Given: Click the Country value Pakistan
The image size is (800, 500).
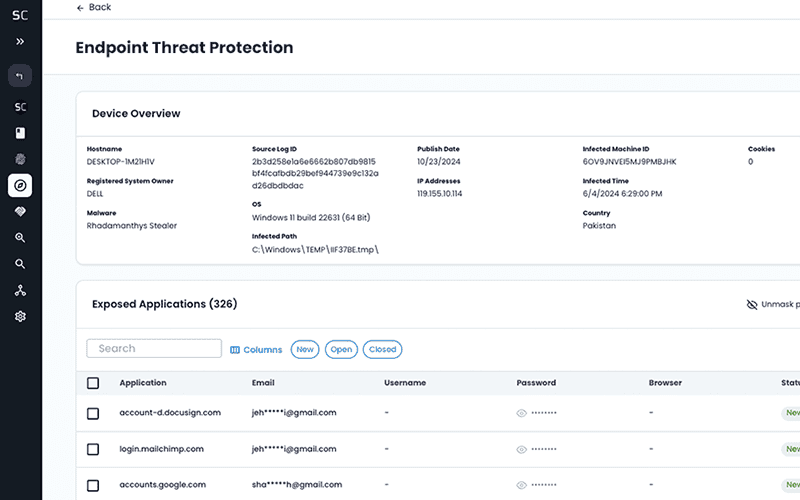Looking at the screenshot, I should 599,226.
